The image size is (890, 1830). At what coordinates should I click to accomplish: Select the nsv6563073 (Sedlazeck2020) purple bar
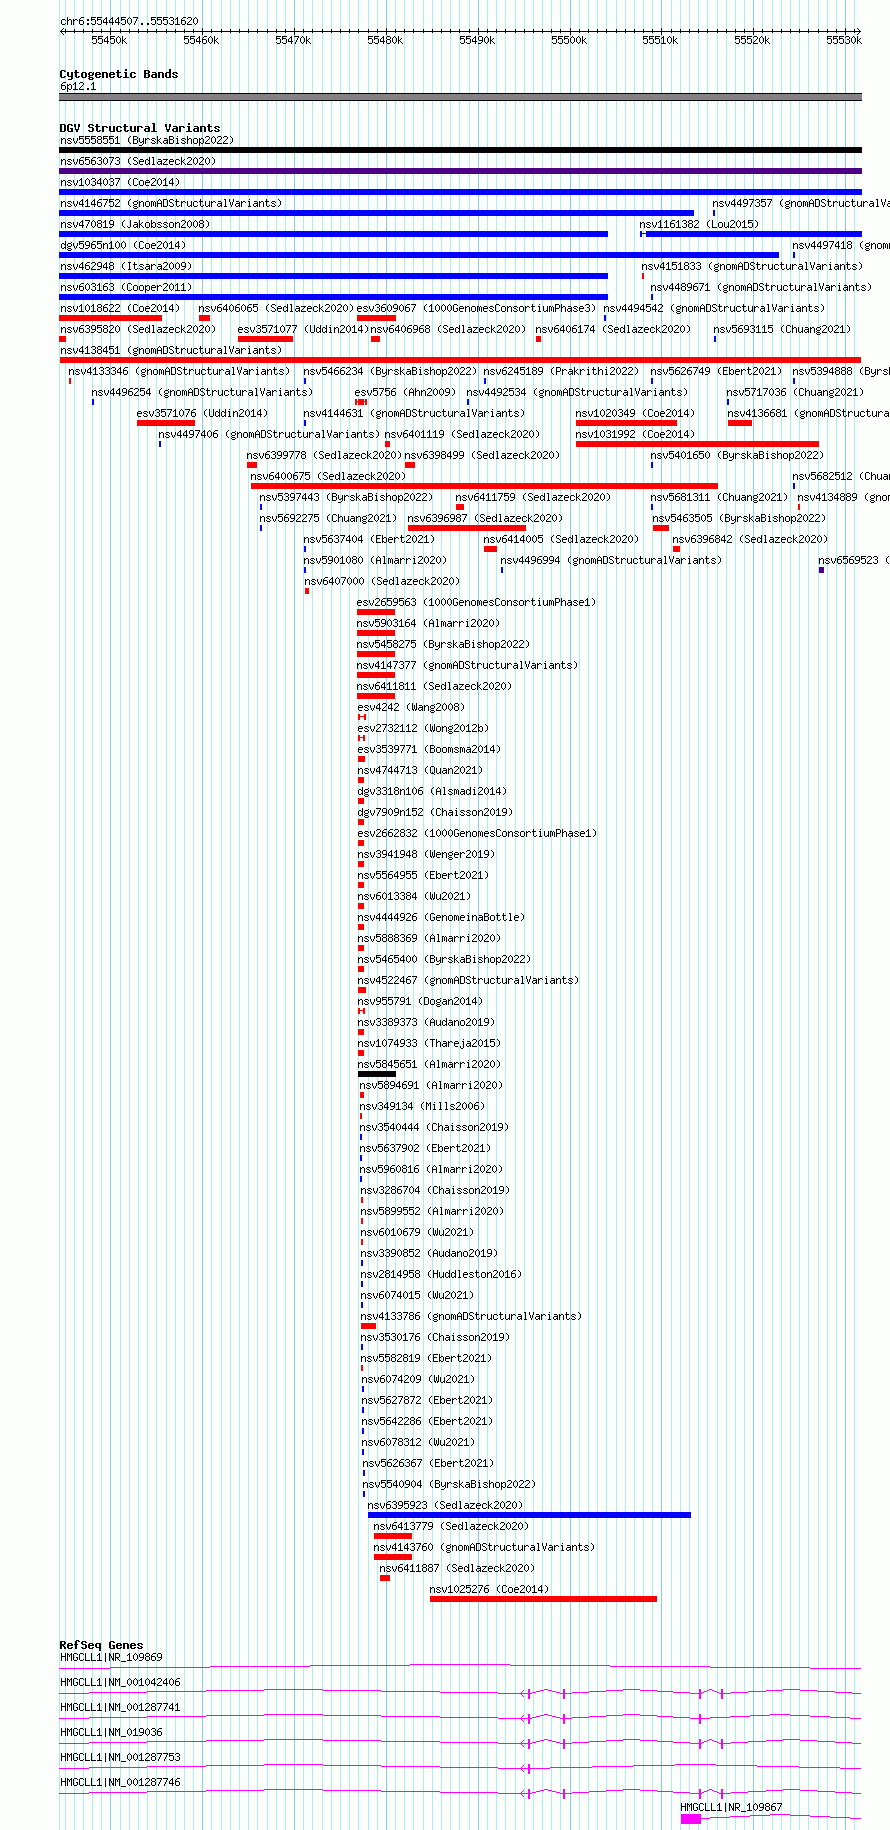[x=460, y=171]
